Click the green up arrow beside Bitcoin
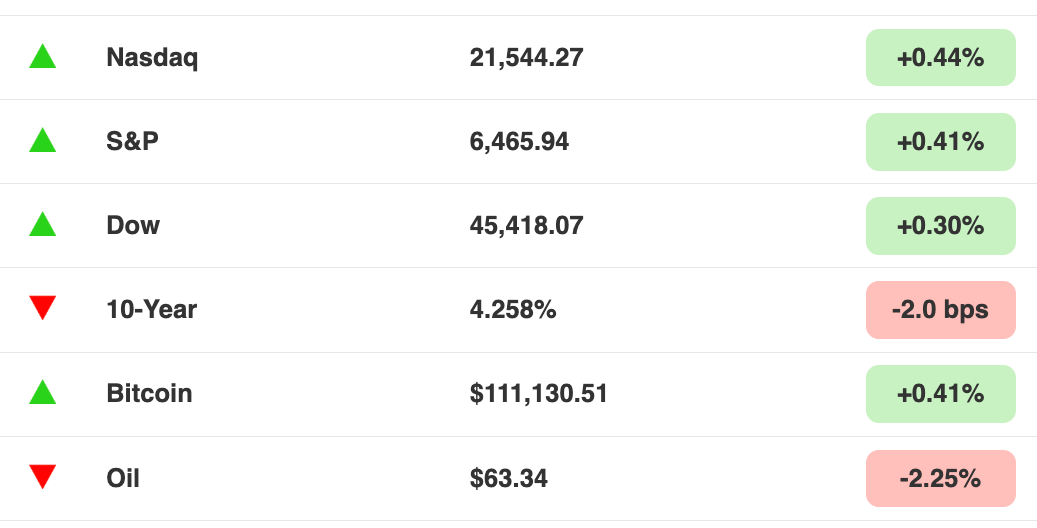Screen dimensions: 1037x528 (42, 392)
